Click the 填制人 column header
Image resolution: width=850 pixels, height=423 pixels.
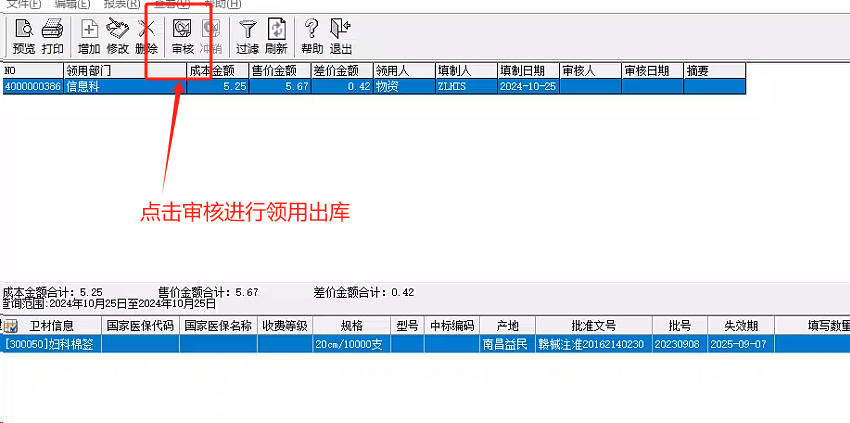coord(467,70)
